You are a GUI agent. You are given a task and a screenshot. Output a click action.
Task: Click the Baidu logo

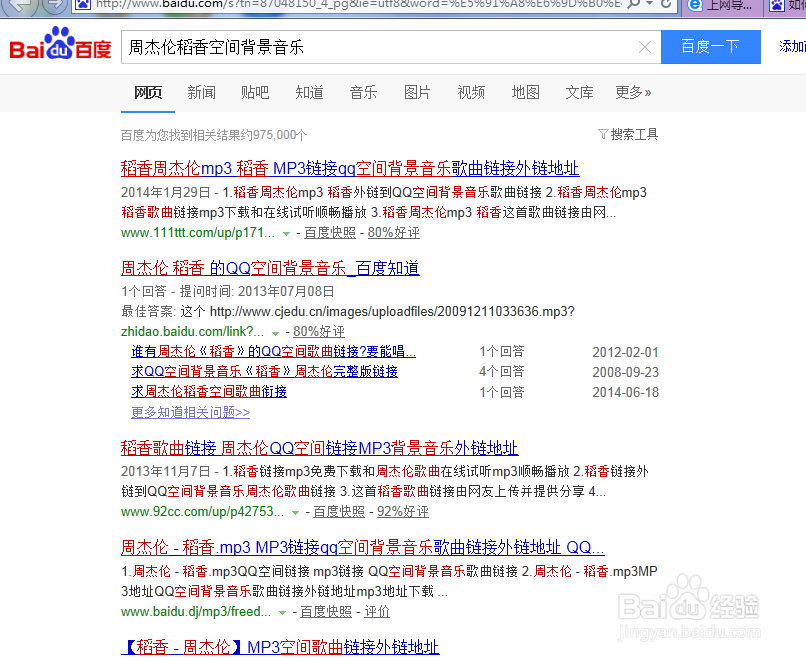[x=61, y=44]
